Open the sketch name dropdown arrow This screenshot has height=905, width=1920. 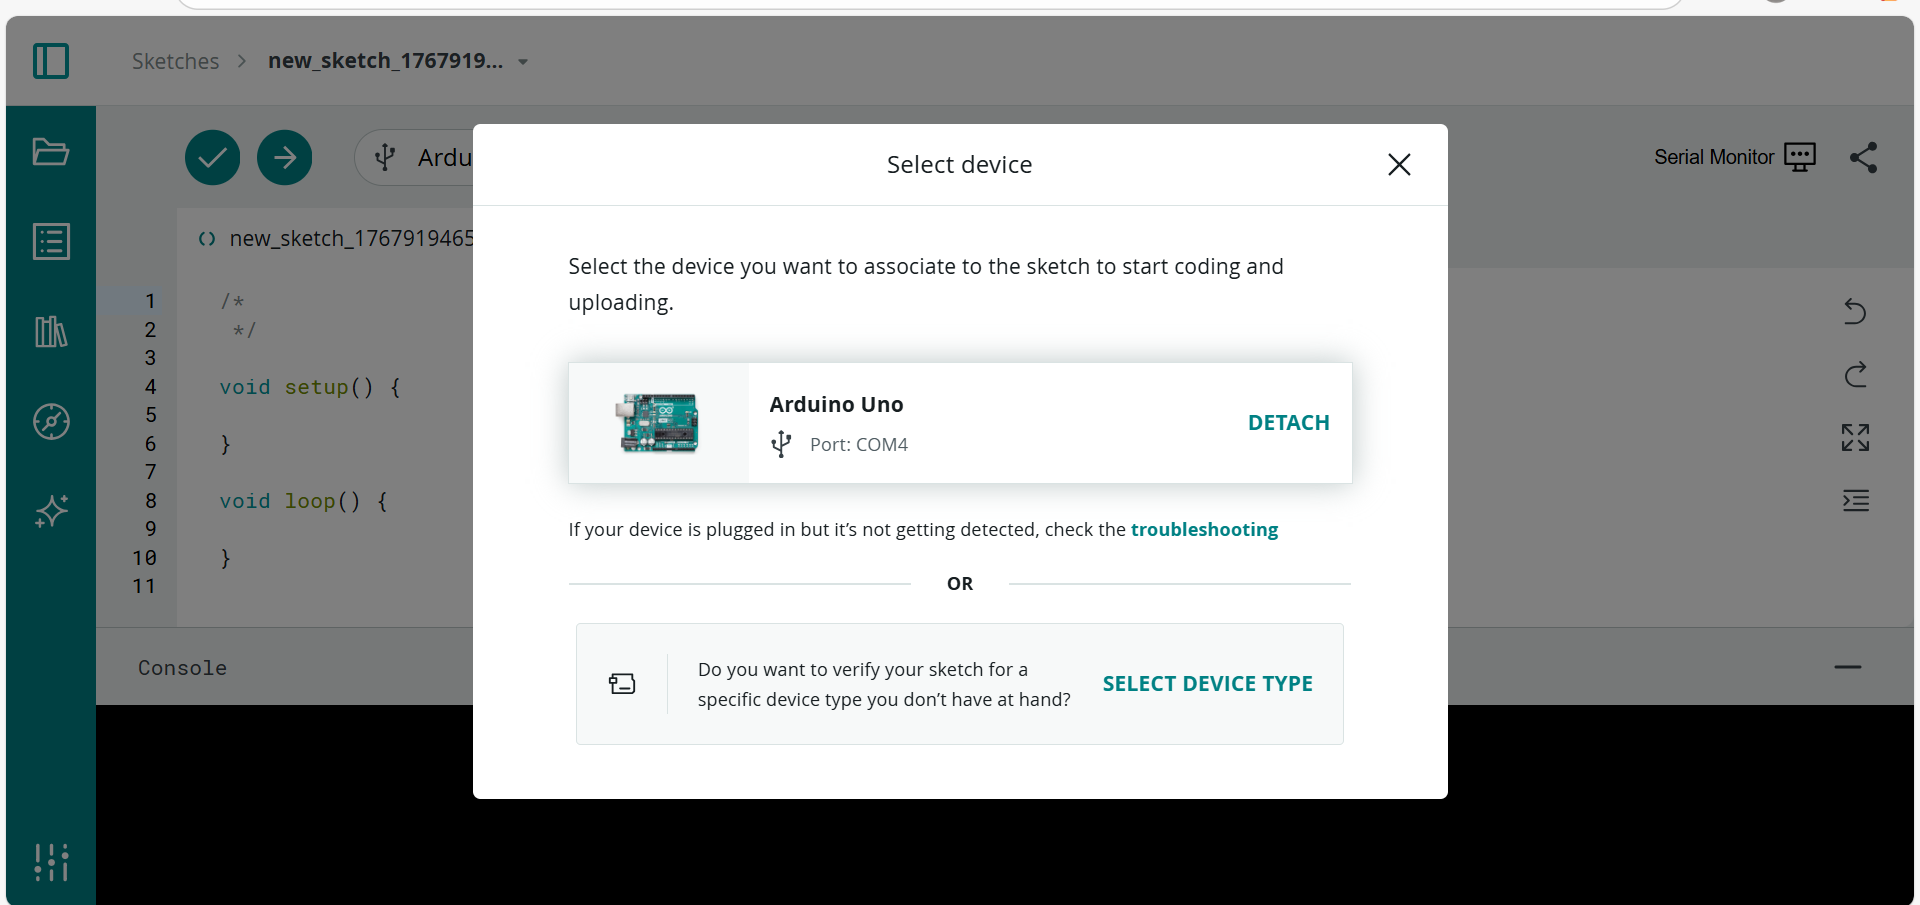click(x=523, y=61)
